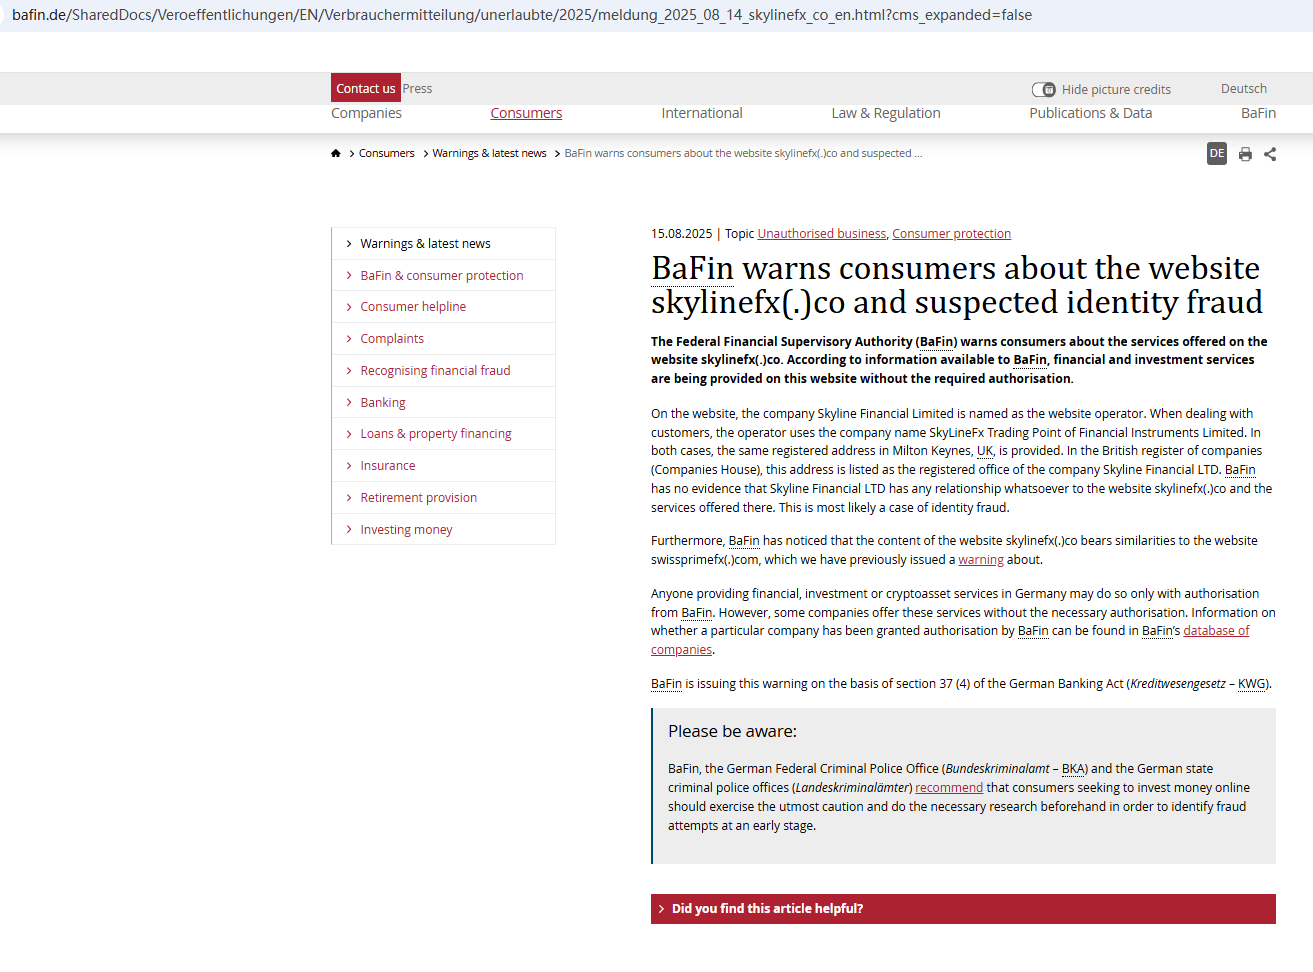Screen dimensions: 1313x972
Task: Open Complaints sidebar item
Action: (x=443, y=339)
